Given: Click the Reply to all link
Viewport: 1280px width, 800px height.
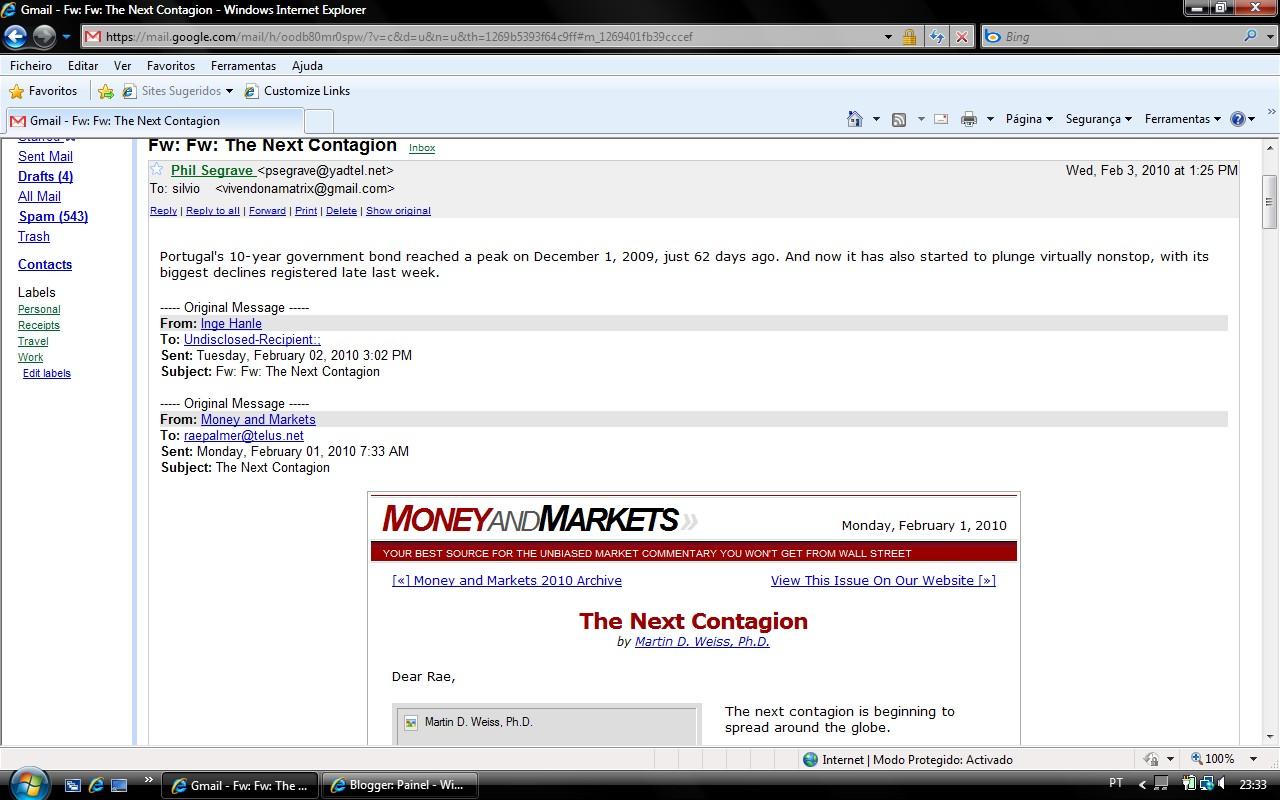Looking at the screenshot, I should tap(213, 211).
